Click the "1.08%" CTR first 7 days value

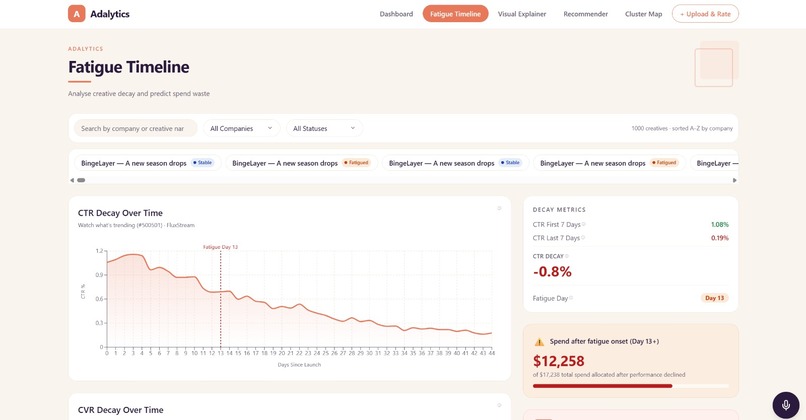(x=720, y=225)
